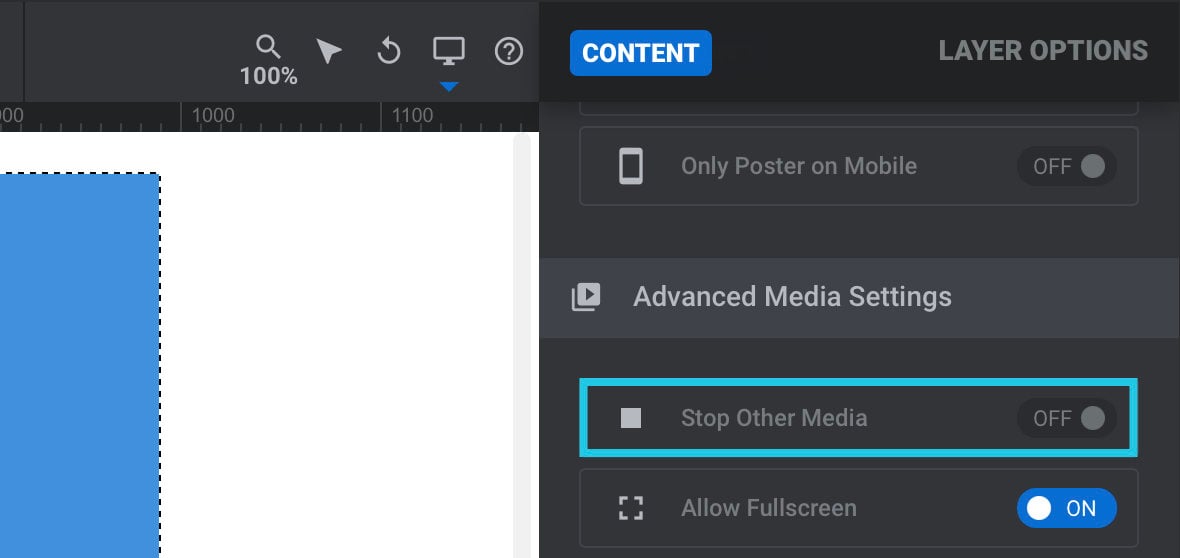Switch to the LAYER OPTIONS tab

point(1043,50)
